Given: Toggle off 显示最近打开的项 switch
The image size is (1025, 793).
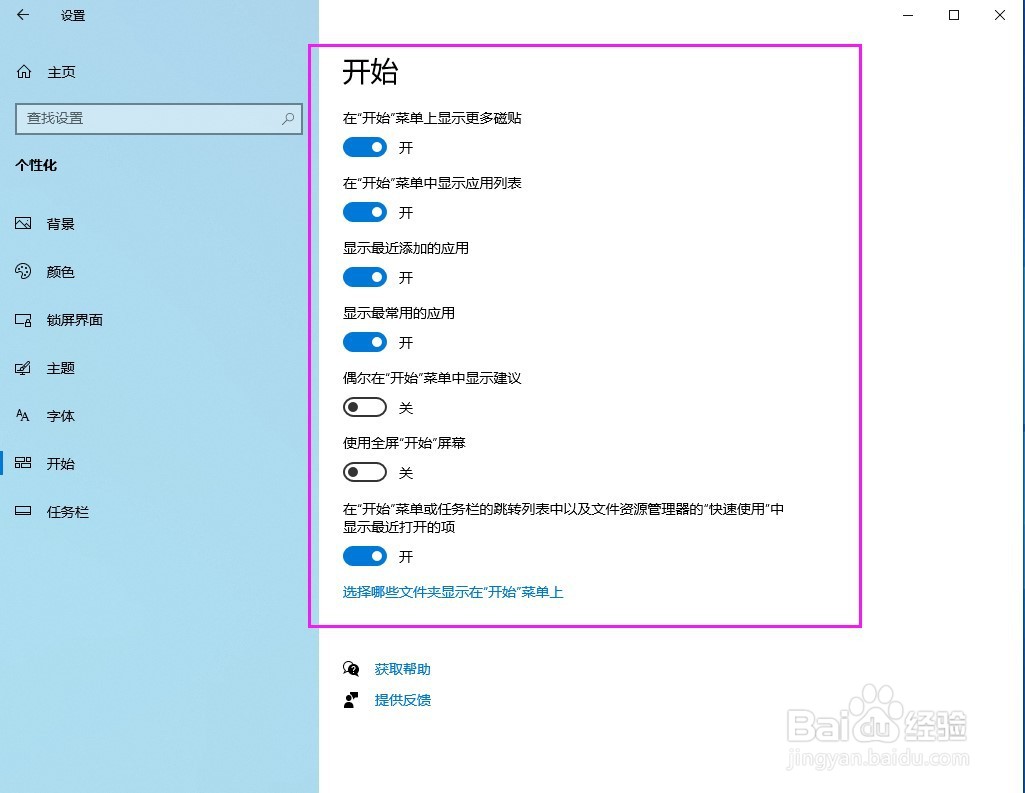Looking at the screenshot, I should (365, 556).
